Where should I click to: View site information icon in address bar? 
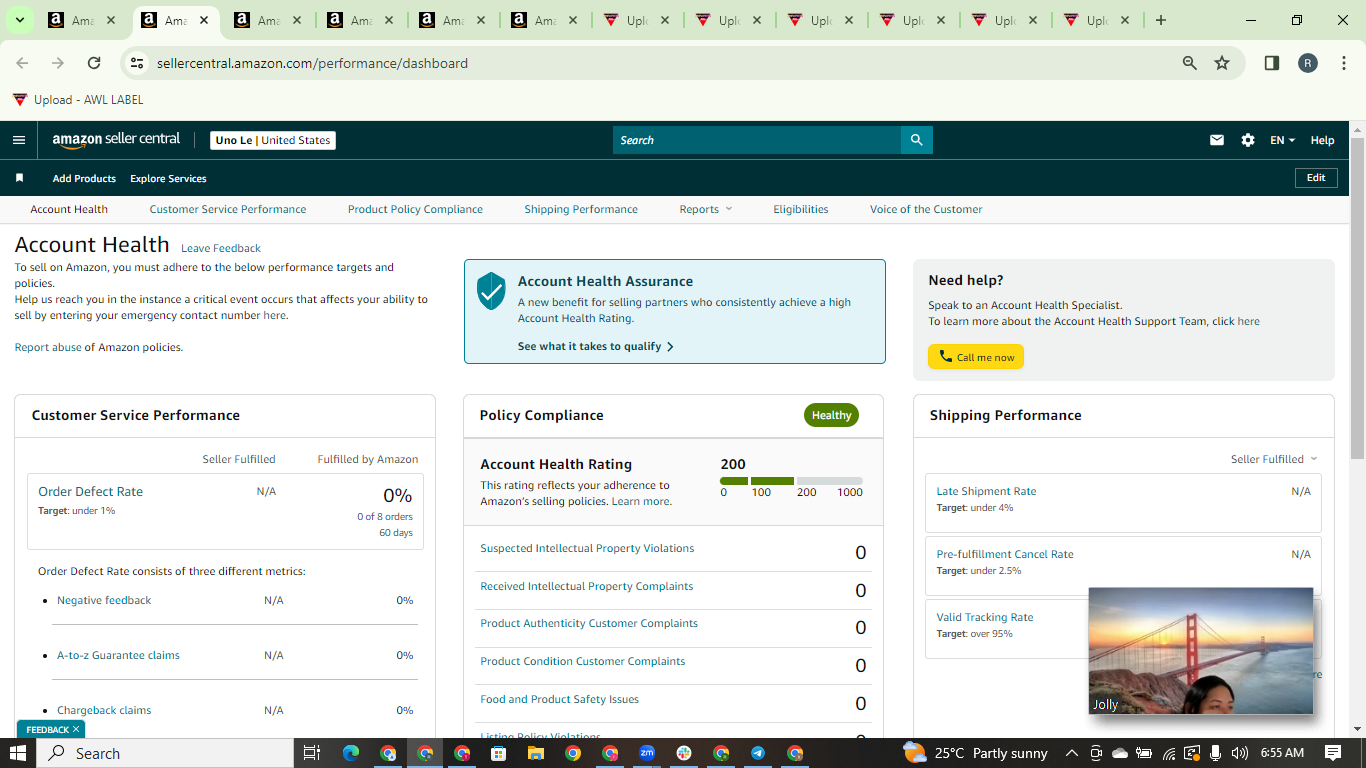(137, 63)
